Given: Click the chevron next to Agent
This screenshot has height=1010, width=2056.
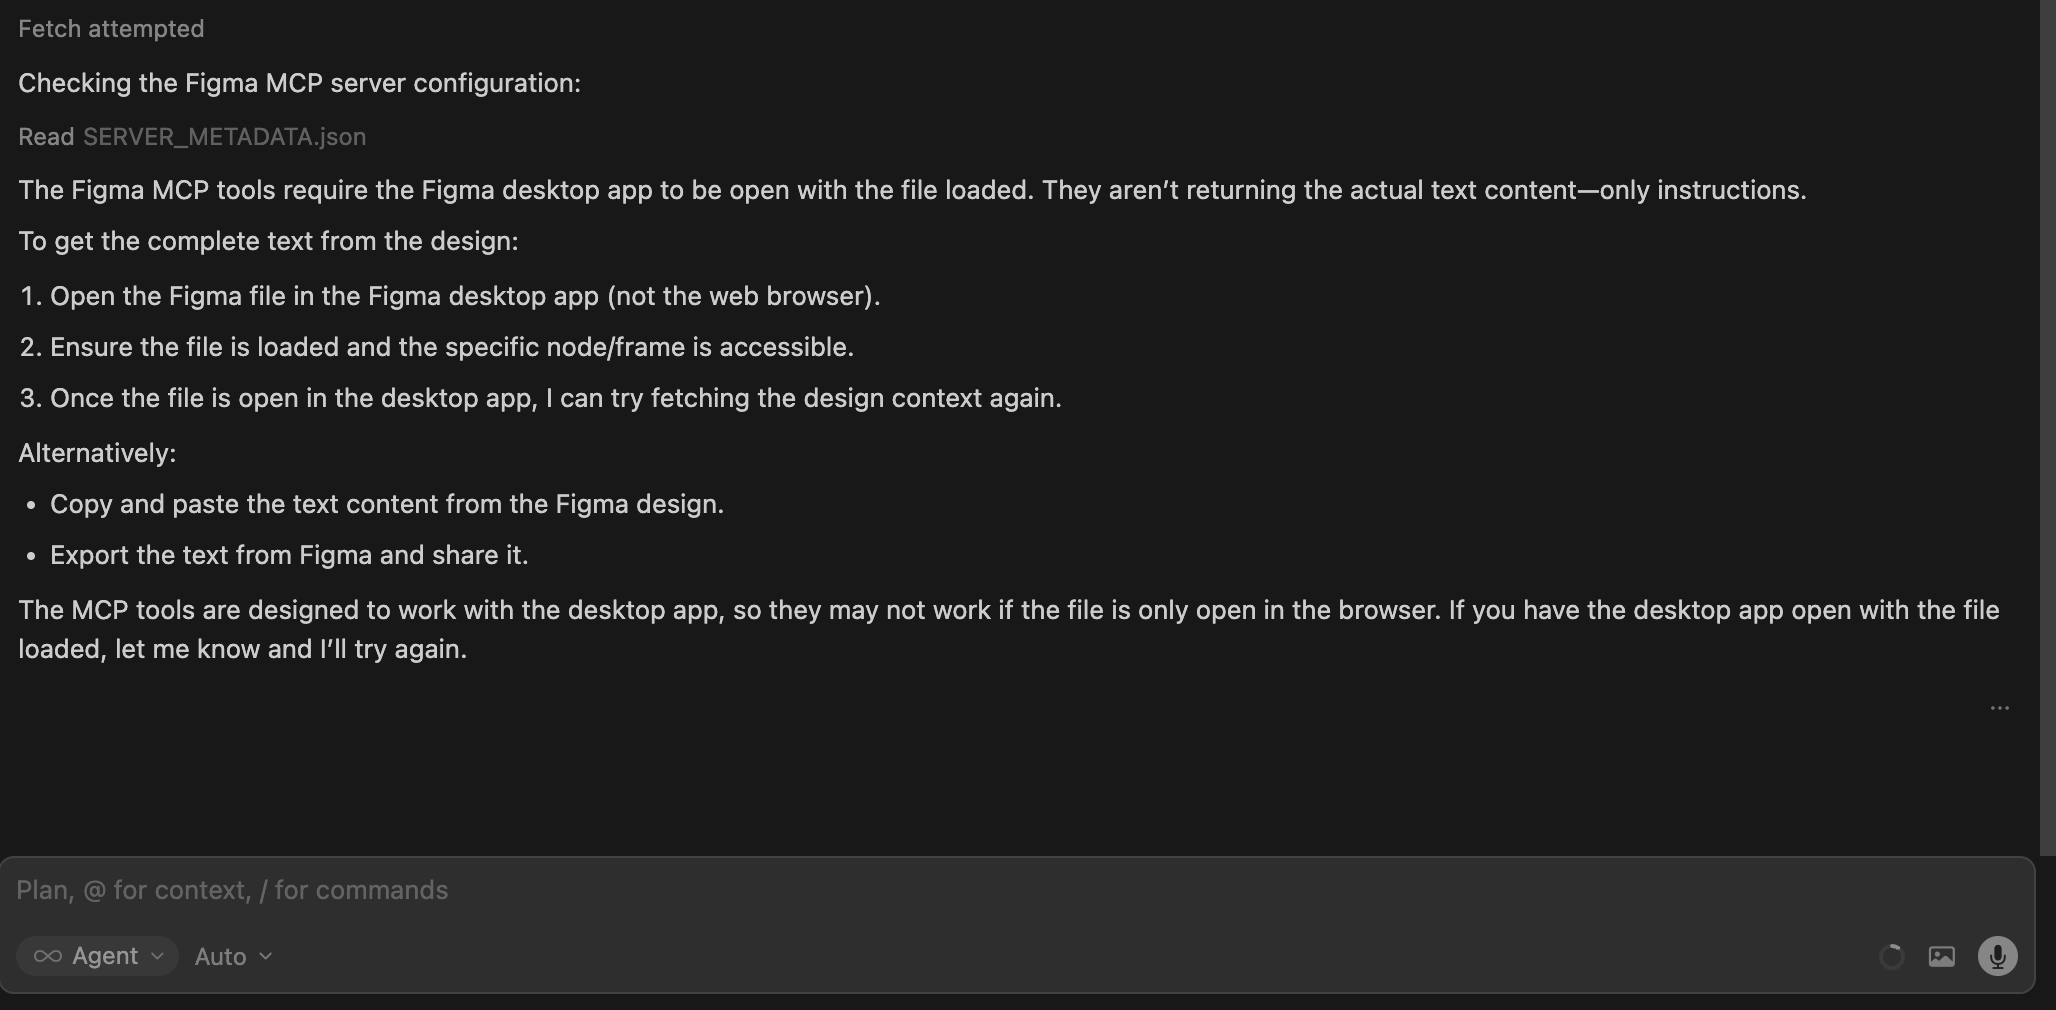Looking at the screenshot, I should tap(157, 956).
